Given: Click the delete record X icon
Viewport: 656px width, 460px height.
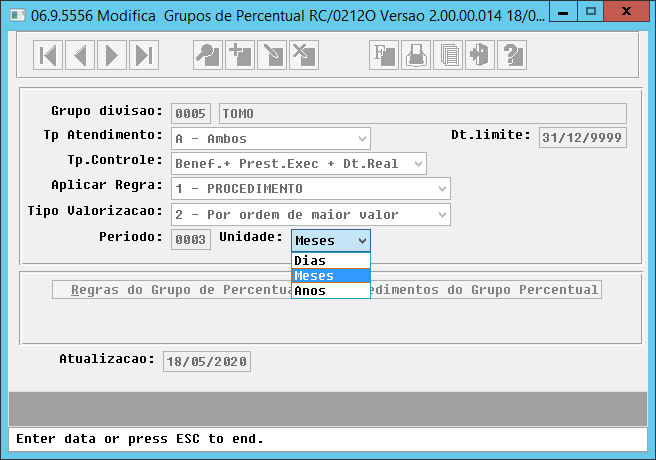Looking at the screenshot, I should pos(304,55).
